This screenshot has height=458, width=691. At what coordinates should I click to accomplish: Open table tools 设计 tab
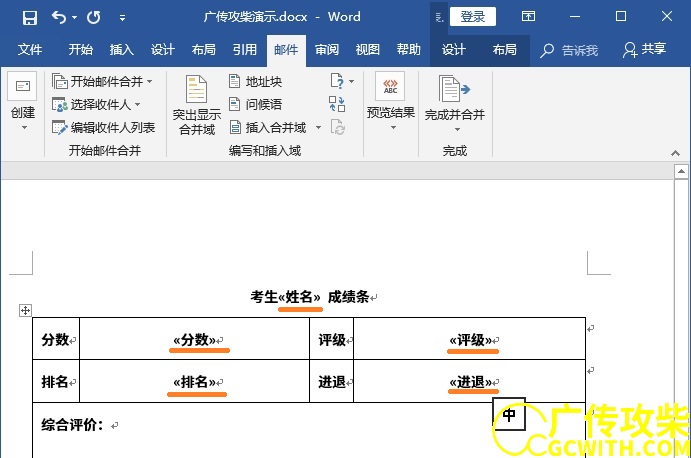(x=453, y=49)
